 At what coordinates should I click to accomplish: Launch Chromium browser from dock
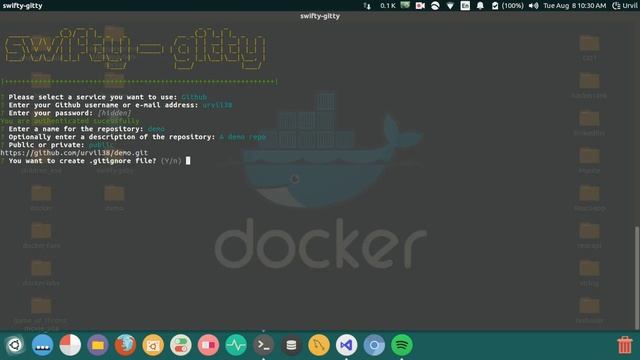(x=374, y=345)
